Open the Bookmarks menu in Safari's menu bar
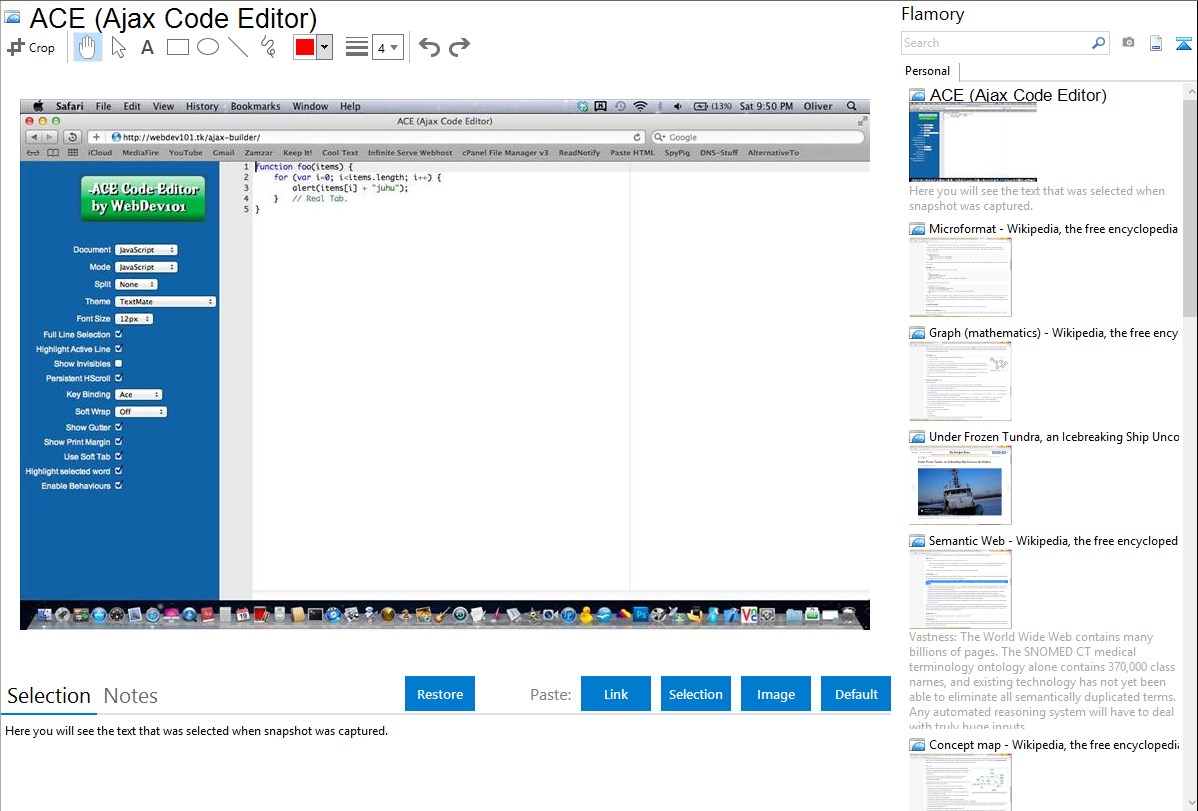The image size is (1198, 811). pyautogui.click(x=255, y=106)
